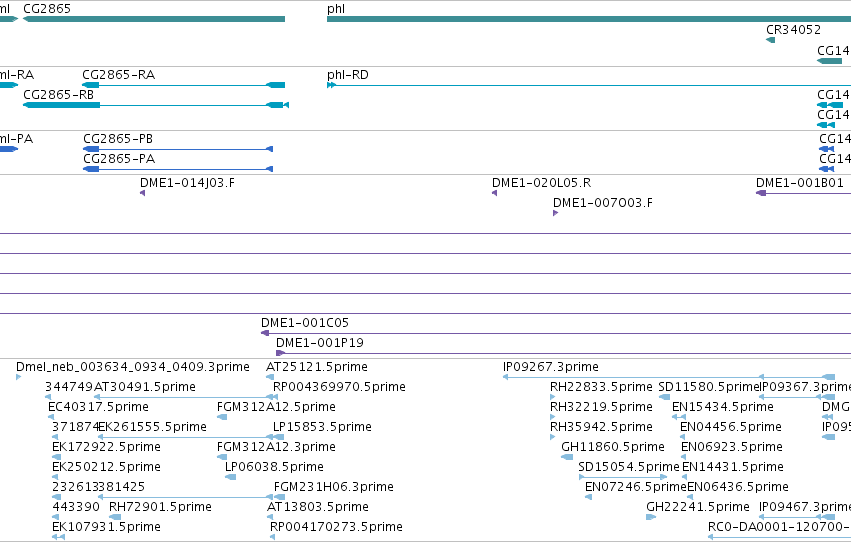Click the RH22833.5prime EST label
This screenshot has width=851, height=542.
click(601, 387)
